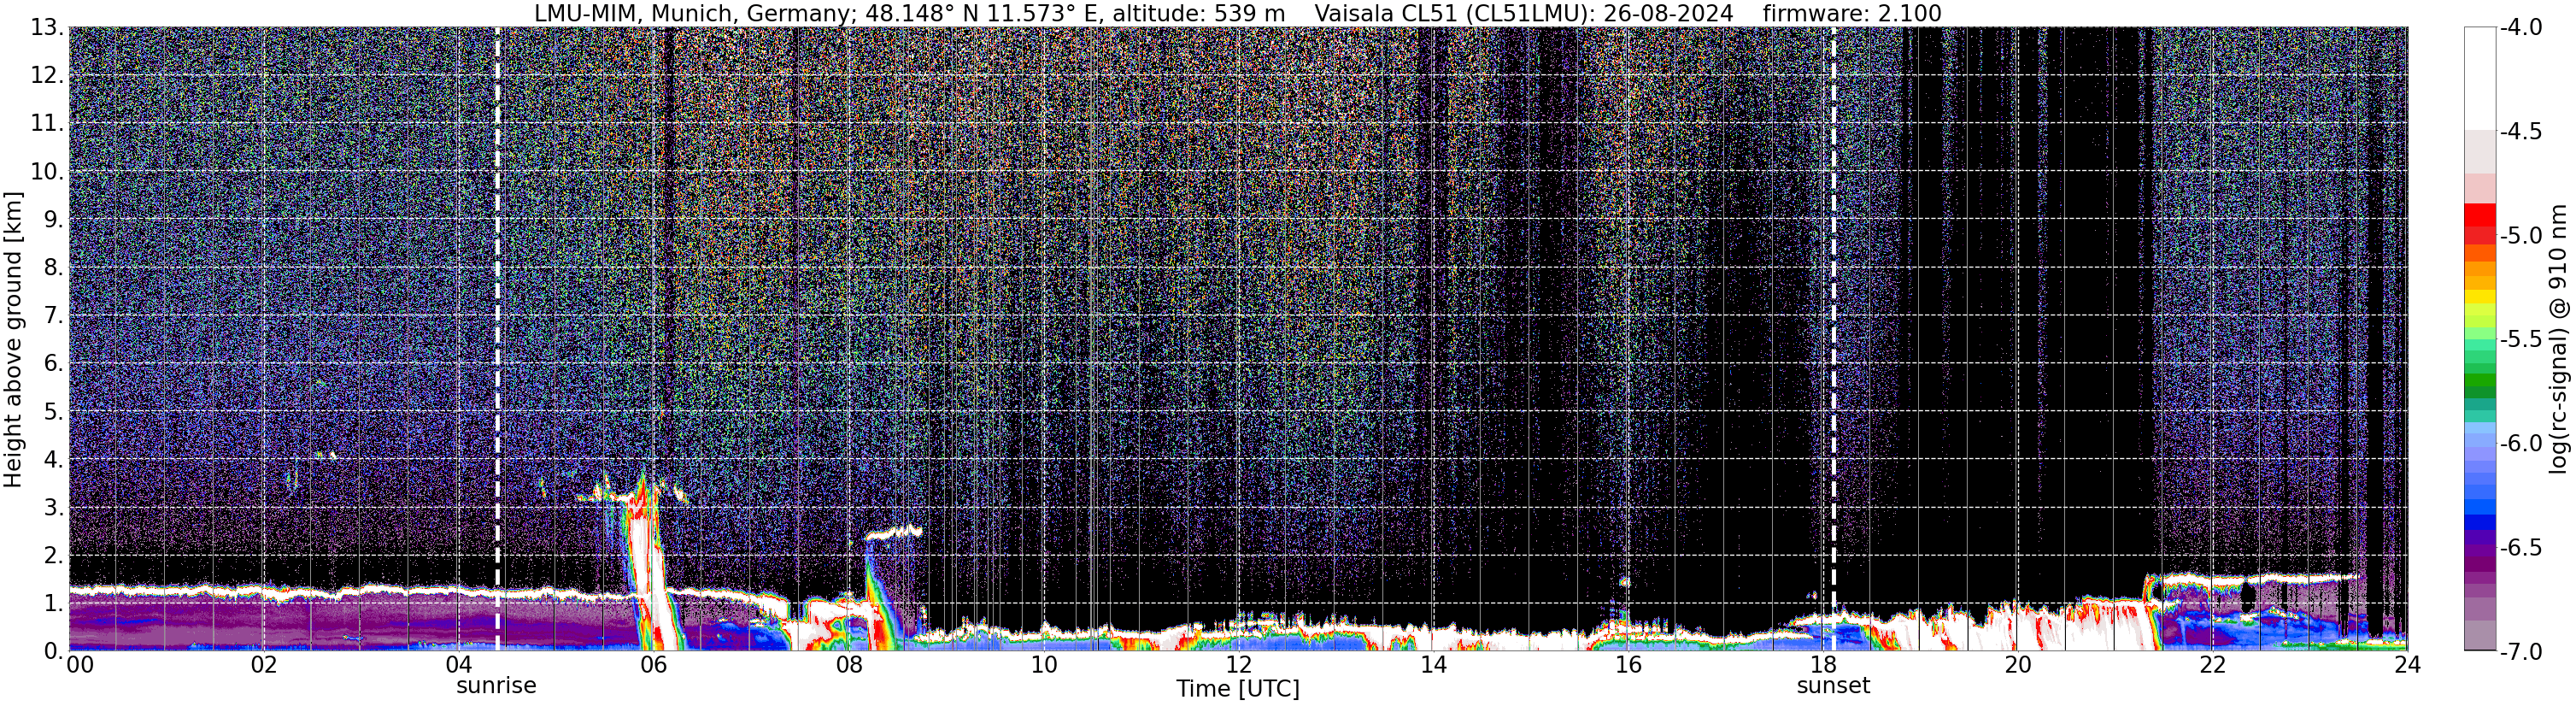The width and height of the screenshot is (2576, 706).
Task: Pick the bright red band in the colorbar
Action: pyautogui.click(x=2479, y=215)
